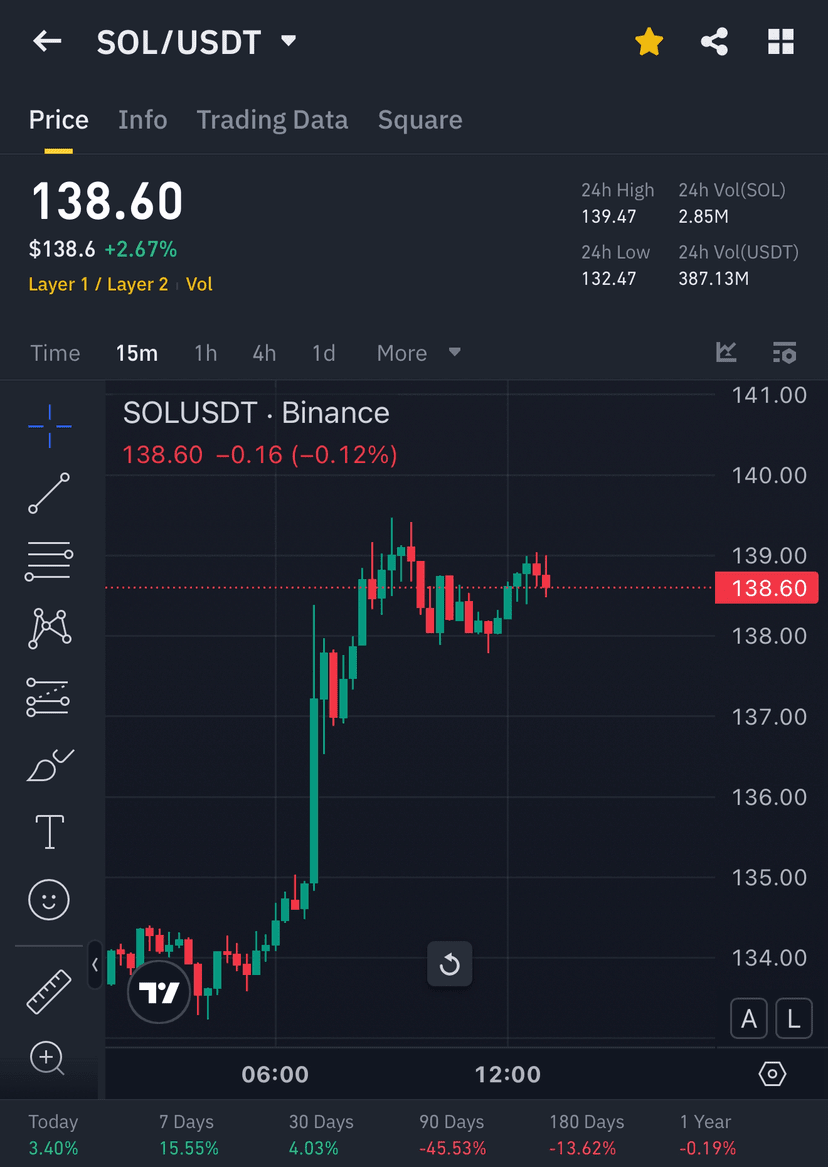Tap the 24h High value 139.47

pos(609,217)
